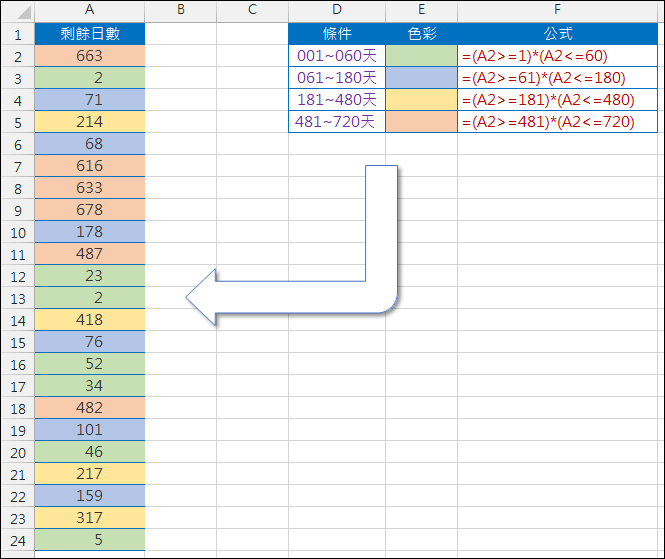The image size is (665, 559).
Task: Click cell with value 663
Action: 89,56
